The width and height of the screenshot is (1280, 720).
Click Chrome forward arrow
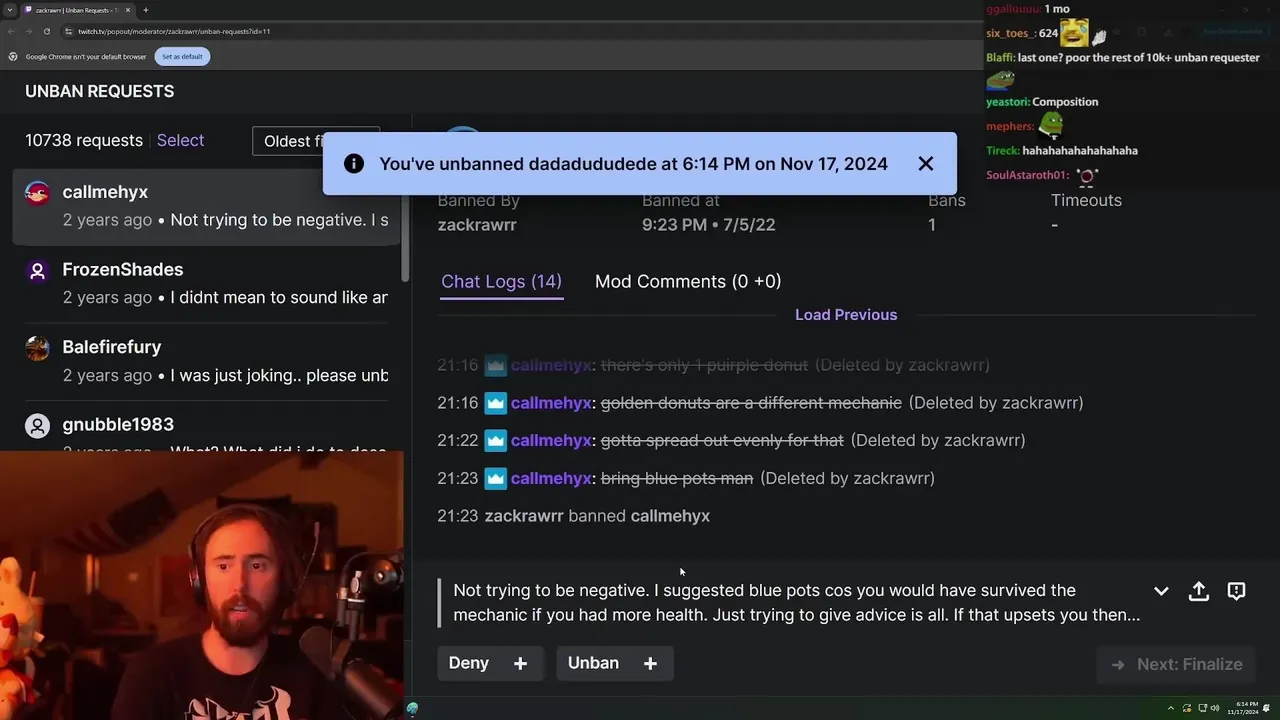(28, 31)
